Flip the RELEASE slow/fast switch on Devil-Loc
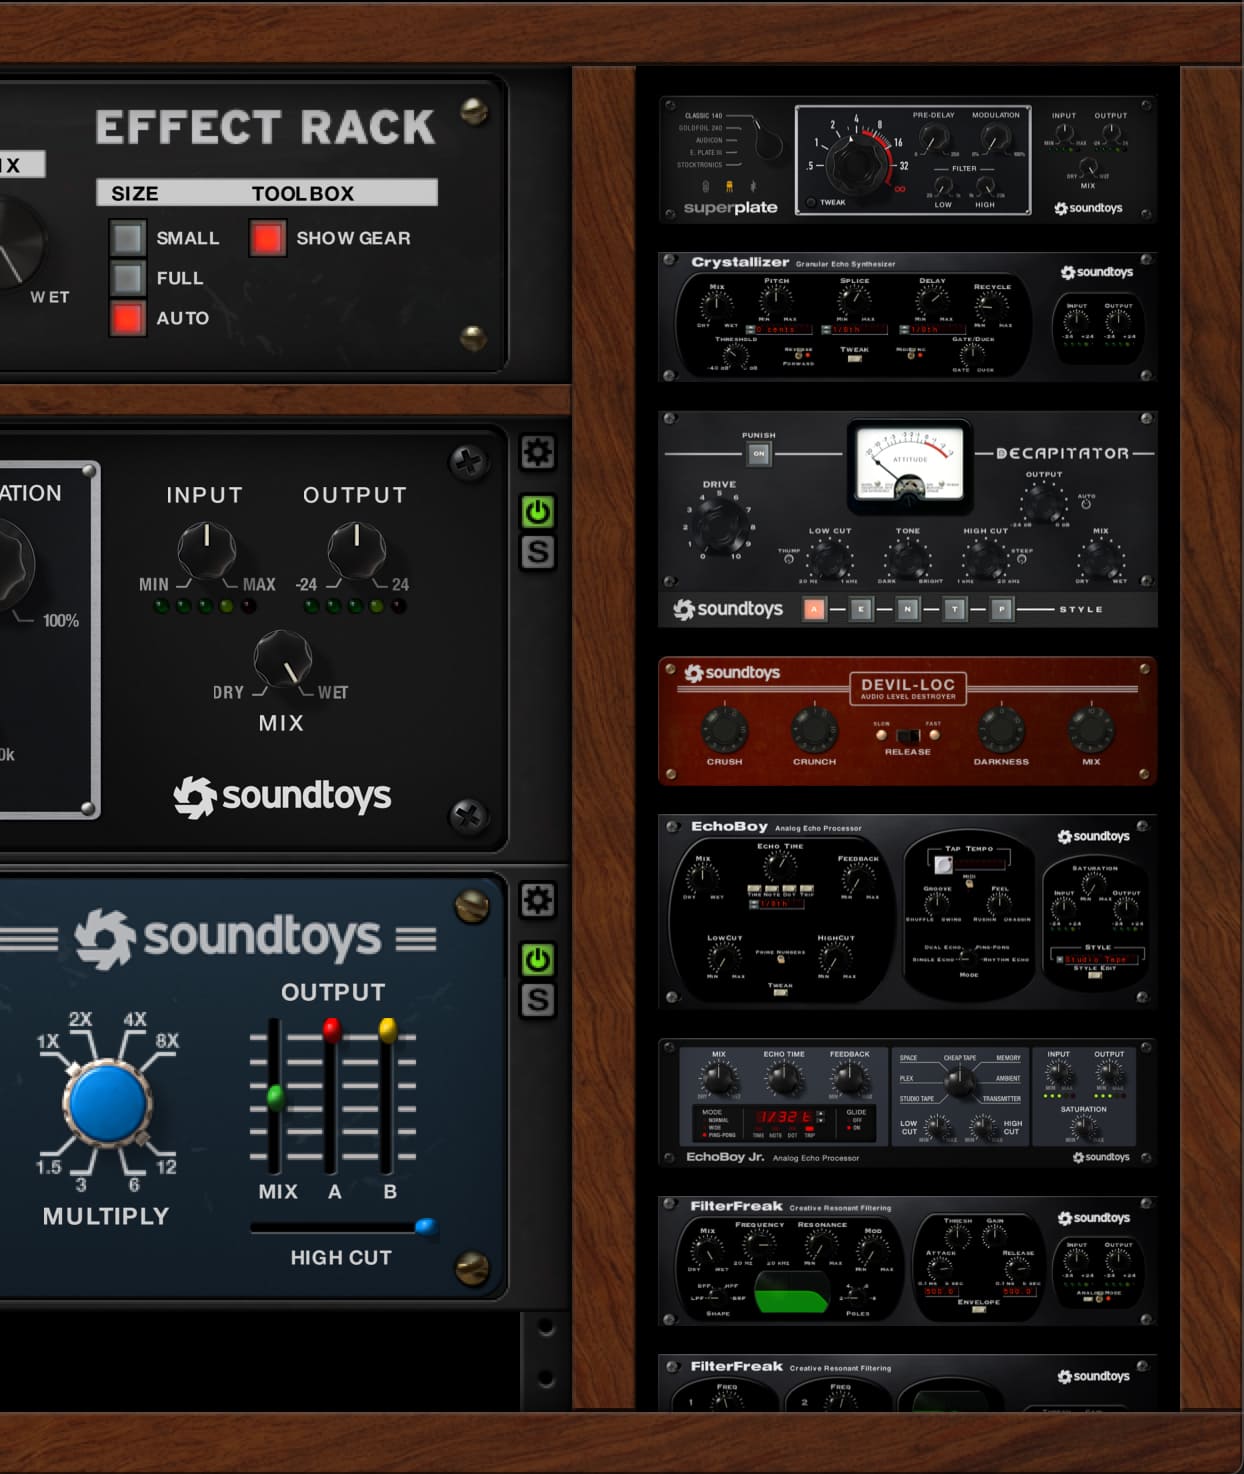The image size is (1244, 1474). pos(907,737)
